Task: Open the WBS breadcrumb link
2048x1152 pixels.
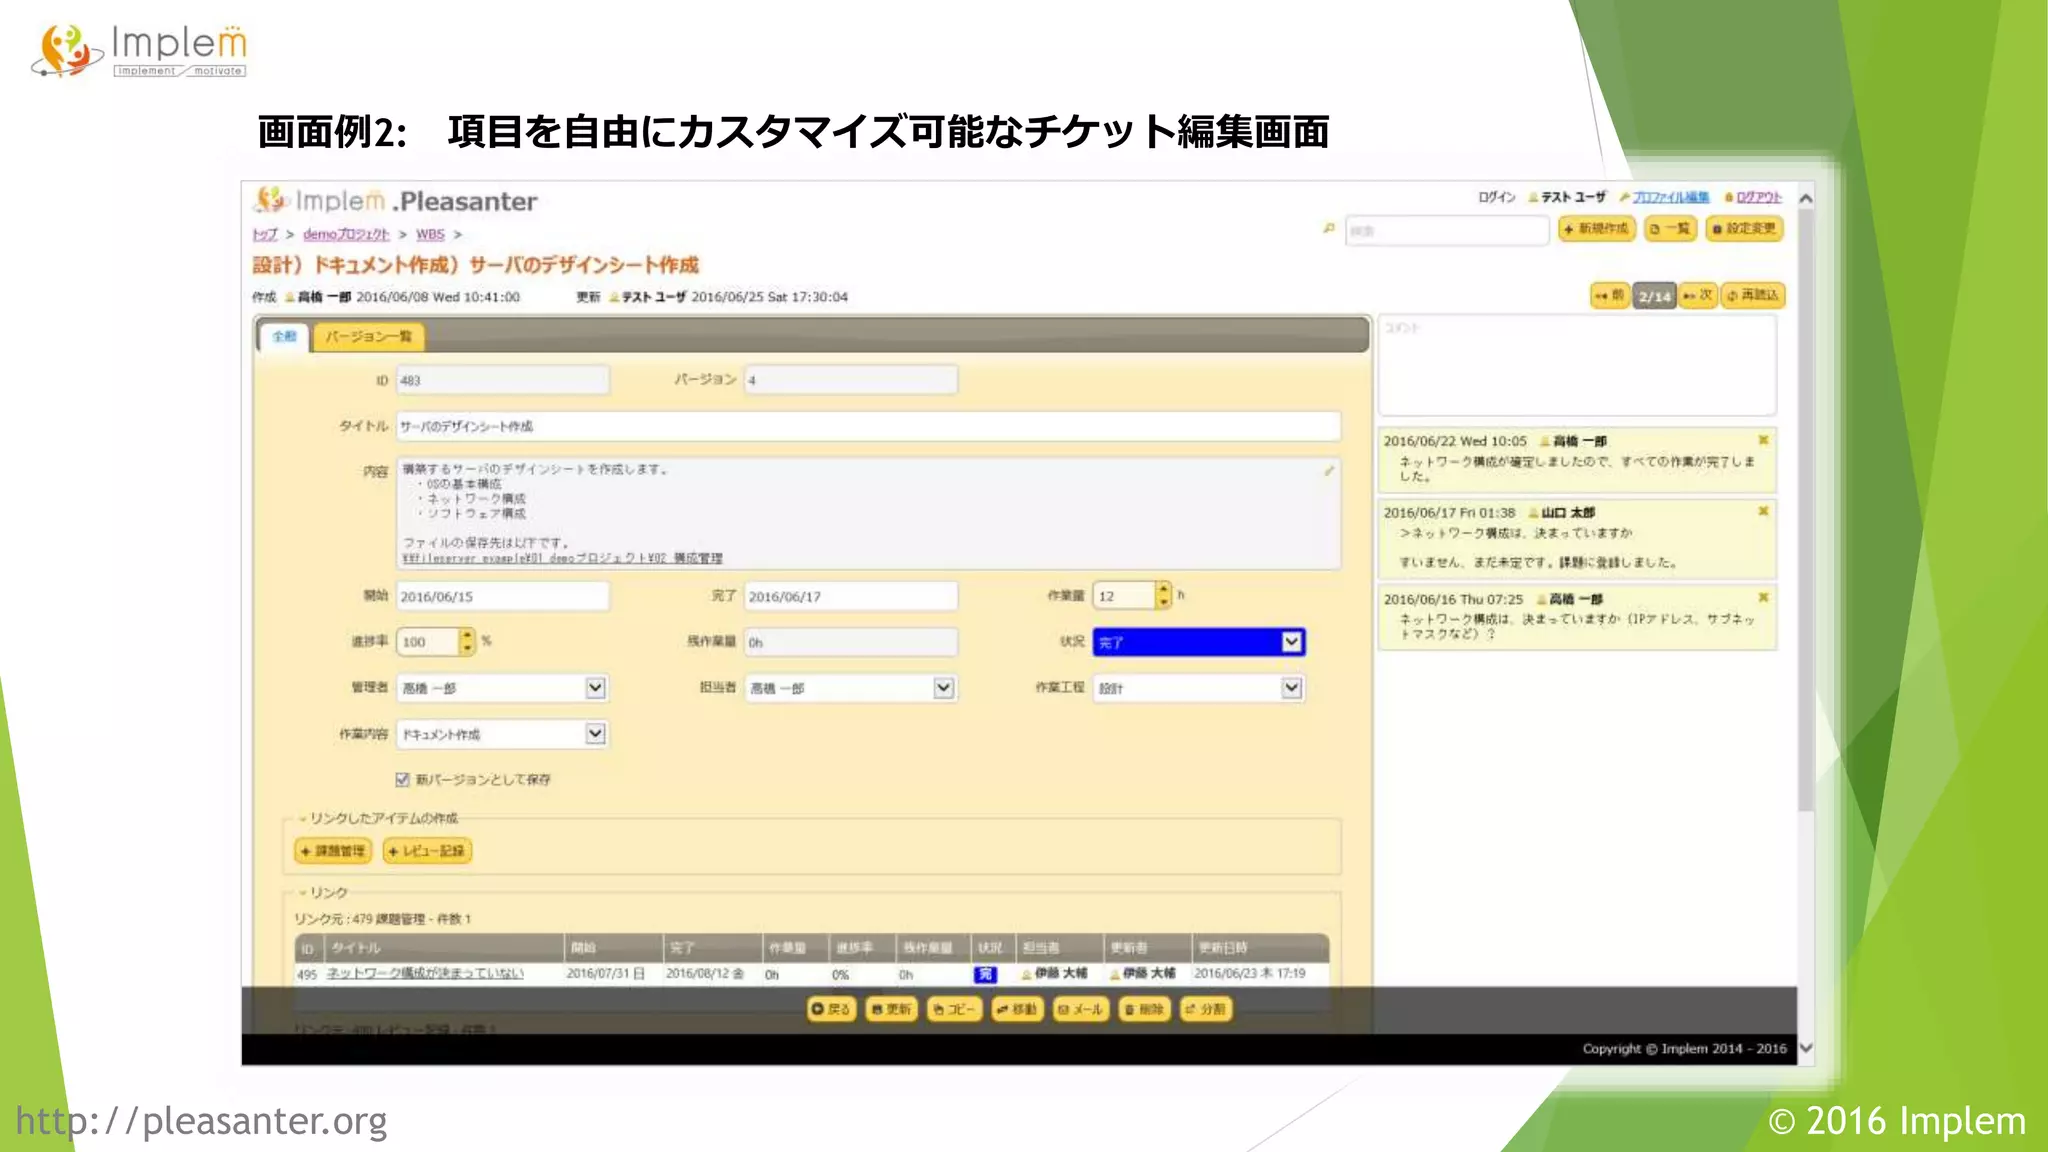Action: (430, 234)
